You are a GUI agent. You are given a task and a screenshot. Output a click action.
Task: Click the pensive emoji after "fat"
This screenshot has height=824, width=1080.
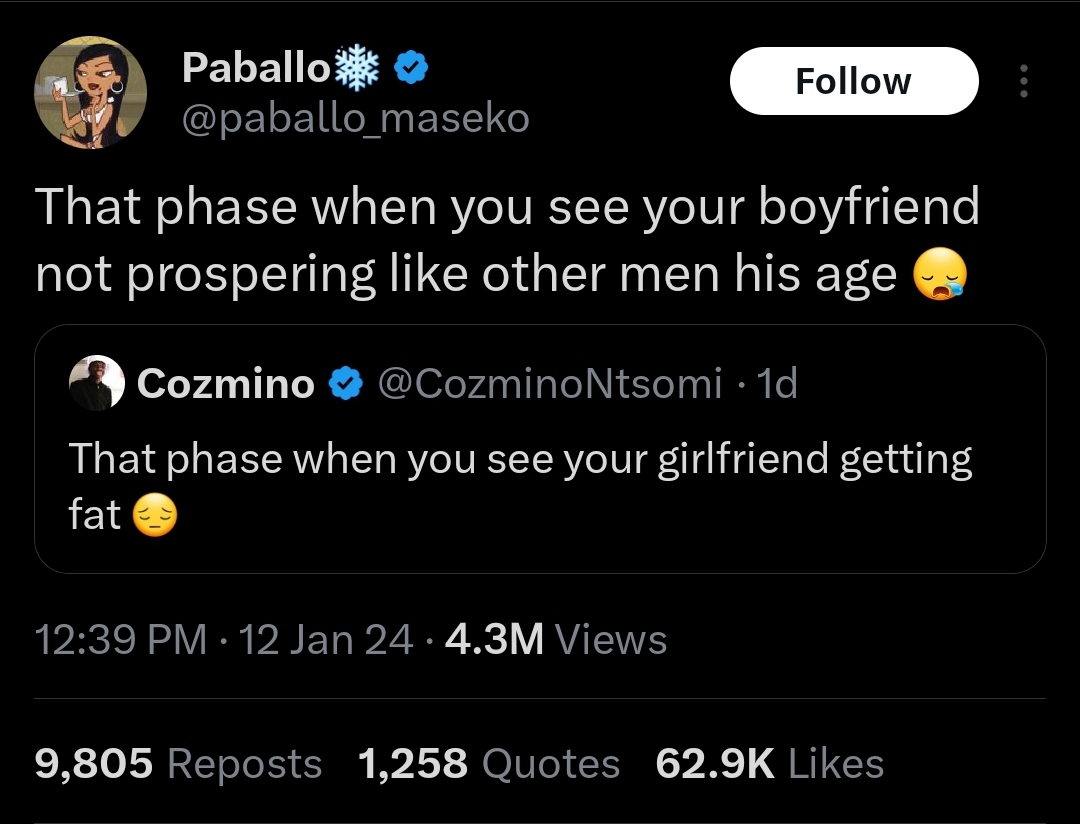pyautogui.click(x=154, y=517)
